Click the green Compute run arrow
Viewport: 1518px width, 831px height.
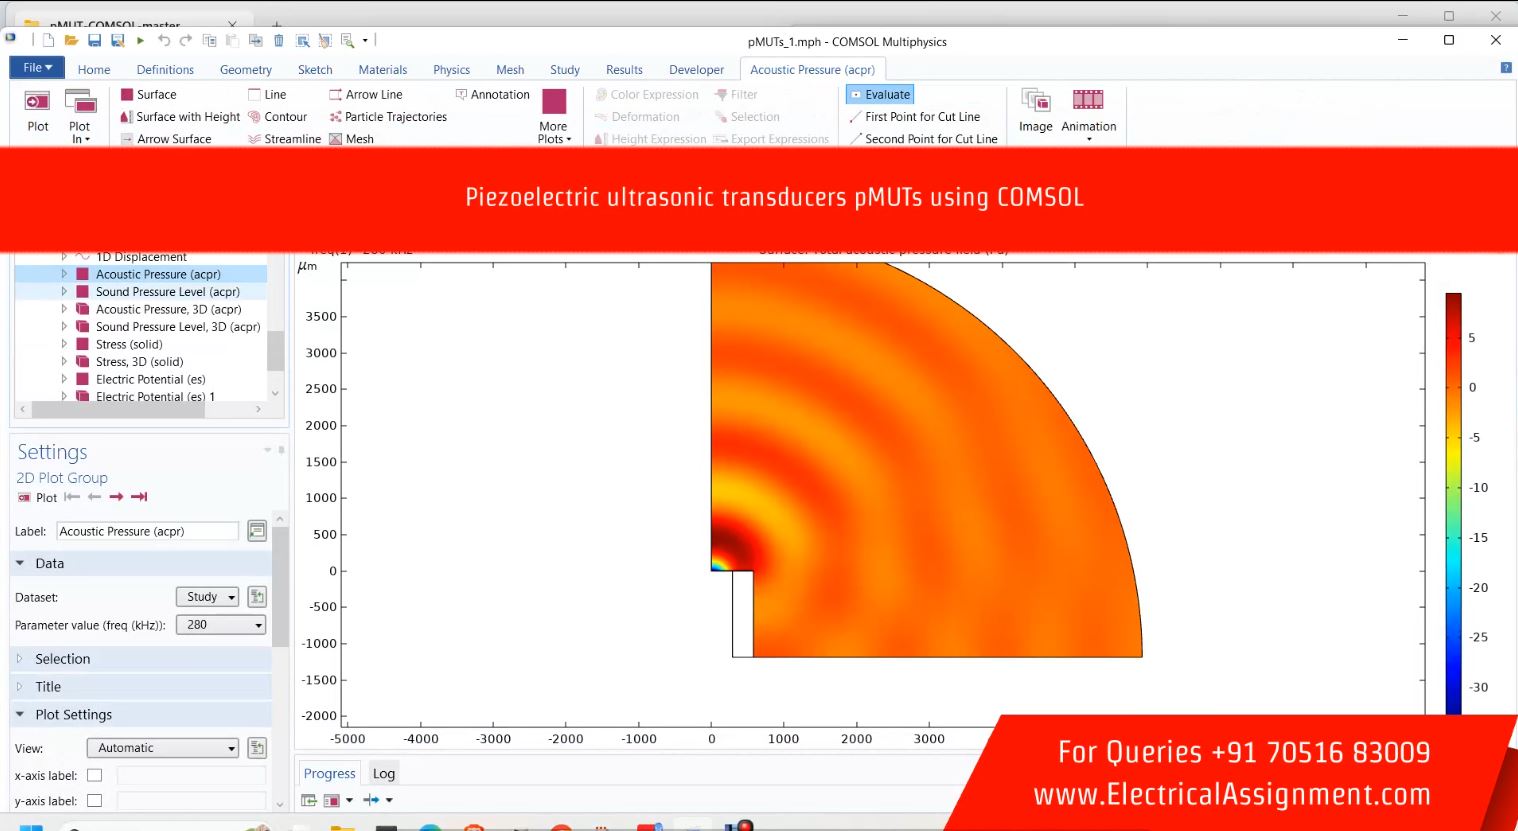click(x=141, y=41)
